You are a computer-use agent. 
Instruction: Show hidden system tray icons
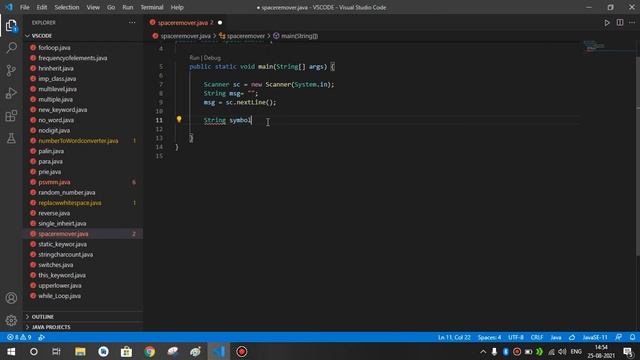[x=483, y=351]
